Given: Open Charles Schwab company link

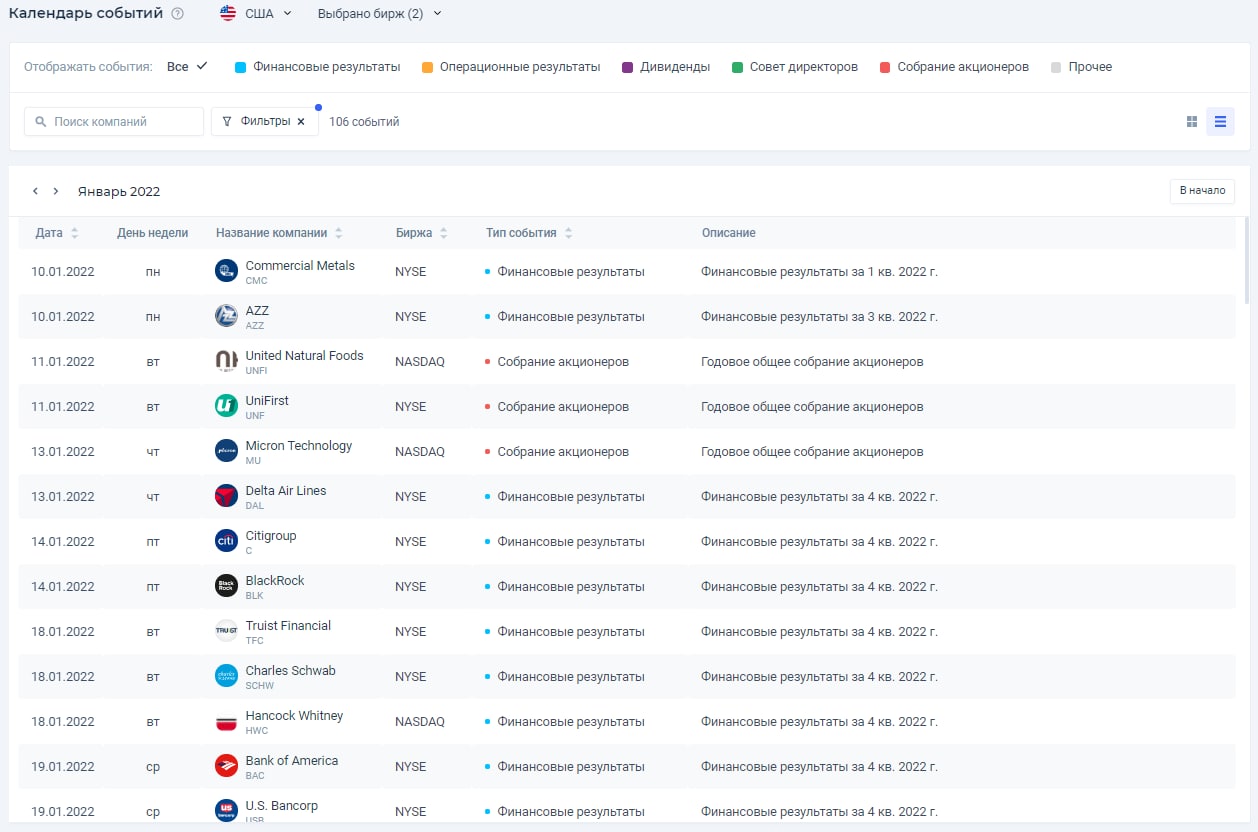Looking at the screenshot, I should pos(290,671).
